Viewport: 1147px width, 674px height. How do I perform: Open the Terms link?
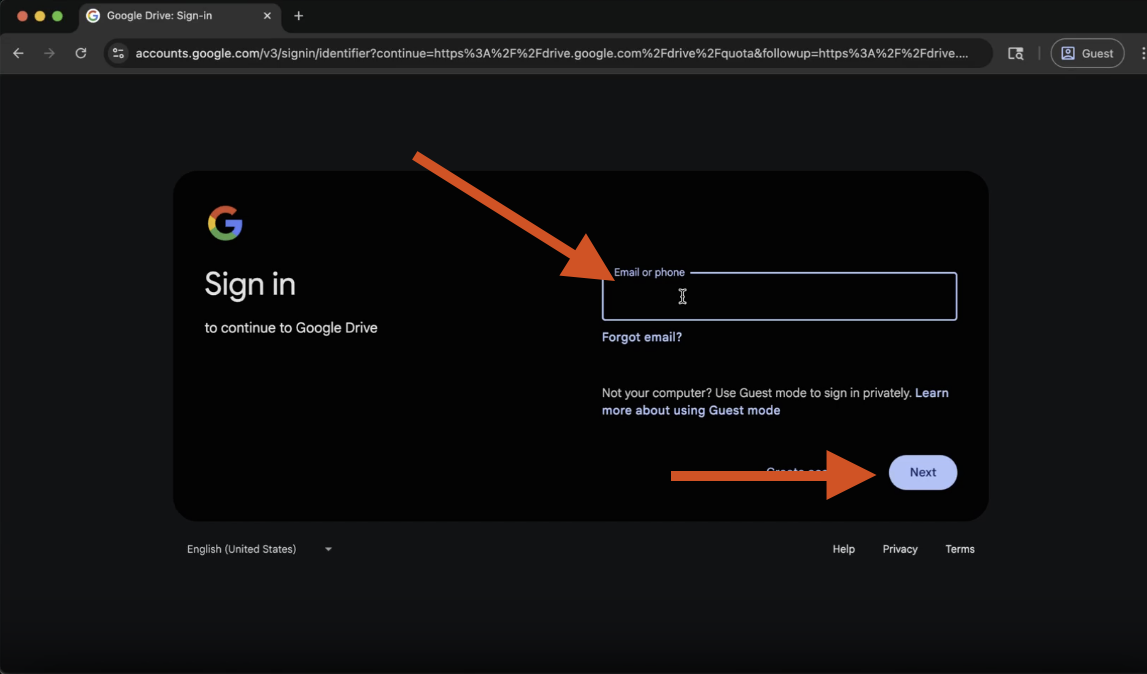tap(960, 549)
